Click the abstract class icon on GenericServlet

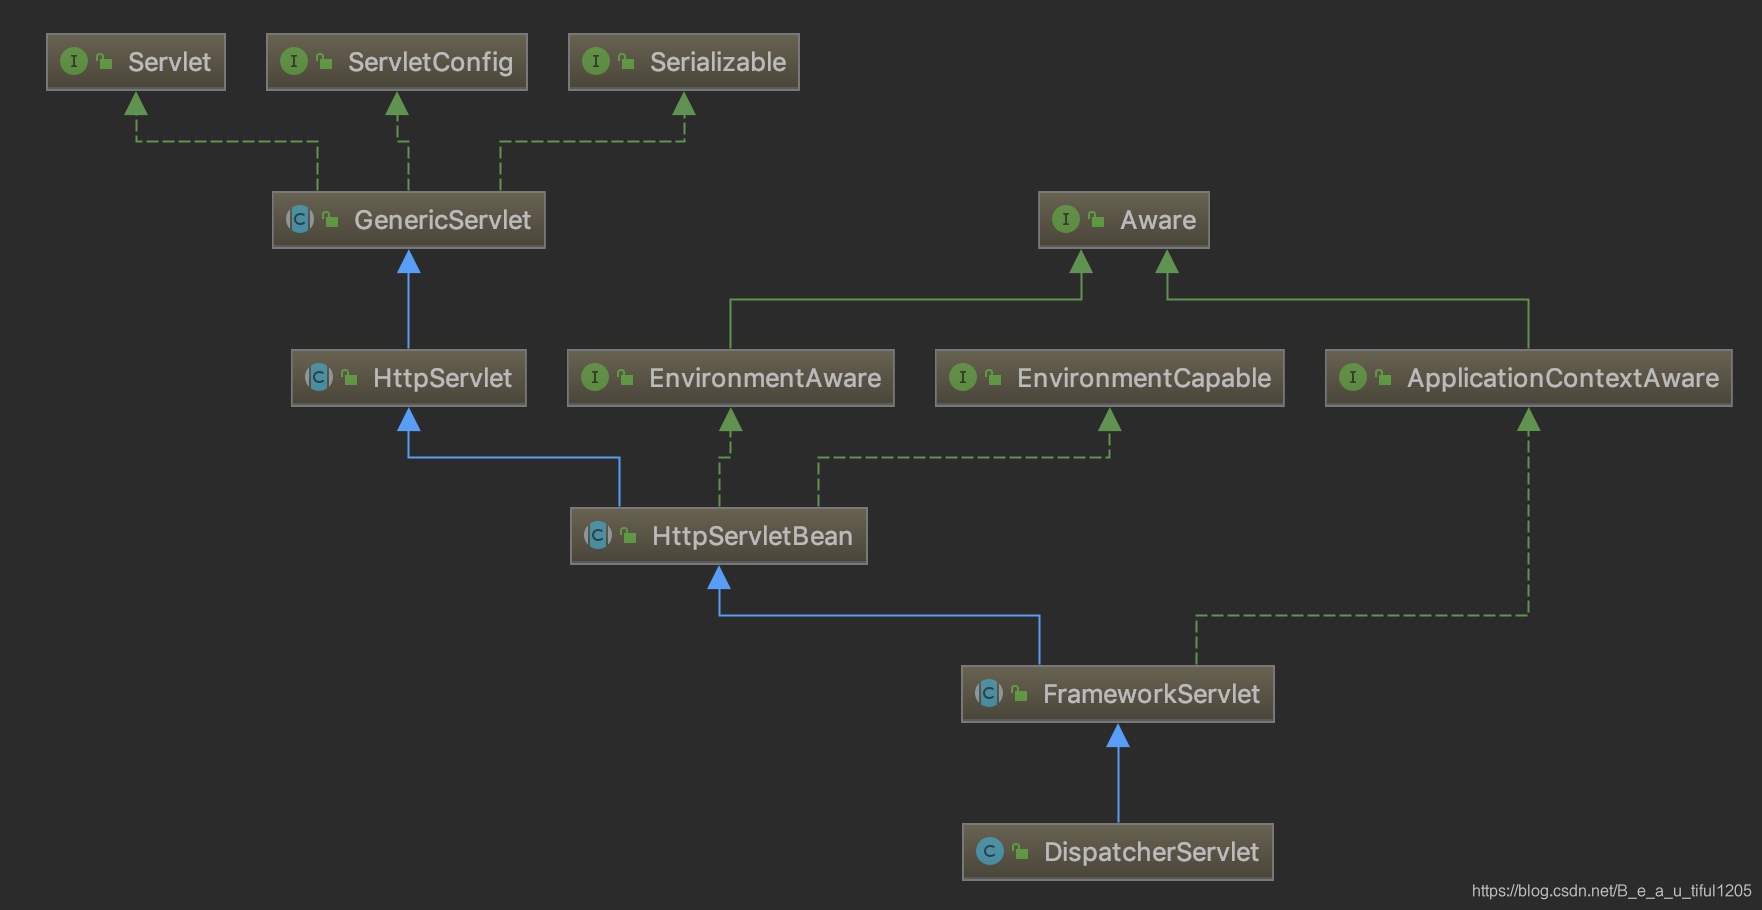(x=300, y=219)
